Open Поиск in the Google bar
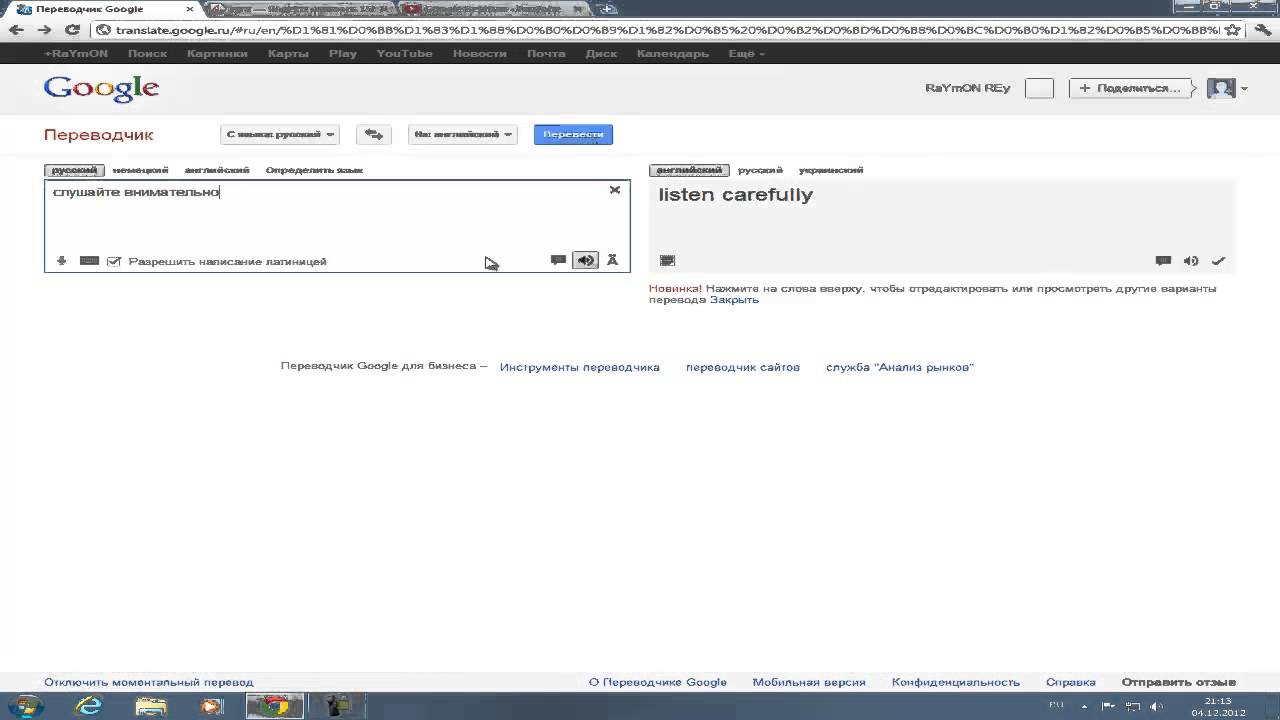Viewport: 1280px width, 720px height. click(147, 53)
